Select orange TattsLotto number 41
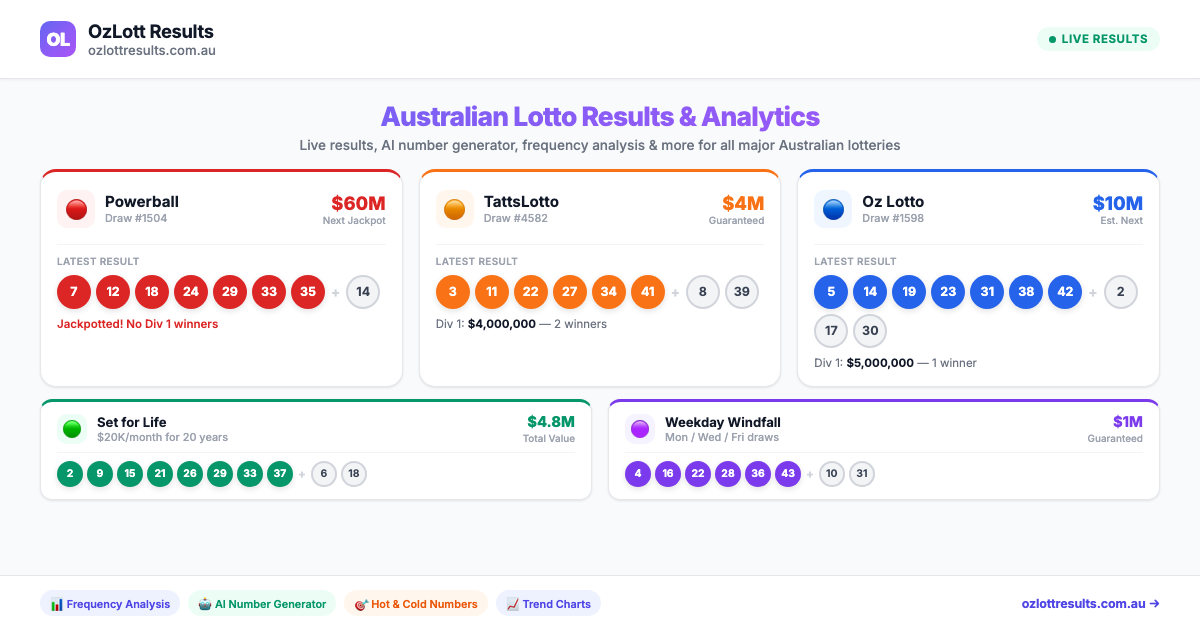Screen dimensions: 1200x630 (x=648, y=292)
